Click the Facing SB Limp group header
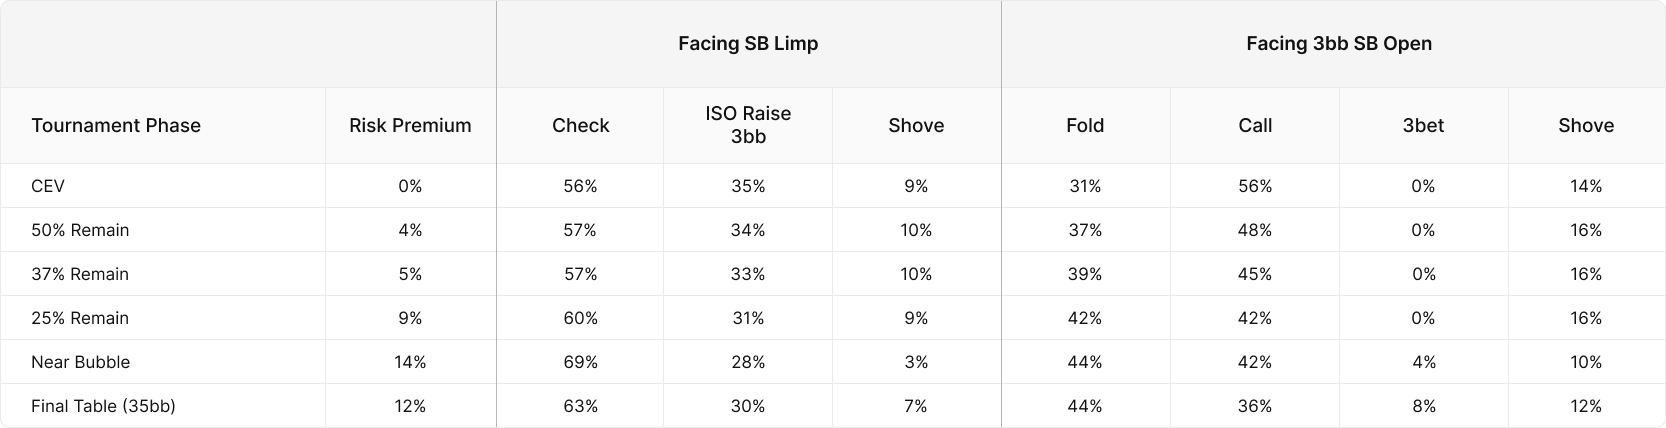The image size is (1666, 428). pos(748,43)
